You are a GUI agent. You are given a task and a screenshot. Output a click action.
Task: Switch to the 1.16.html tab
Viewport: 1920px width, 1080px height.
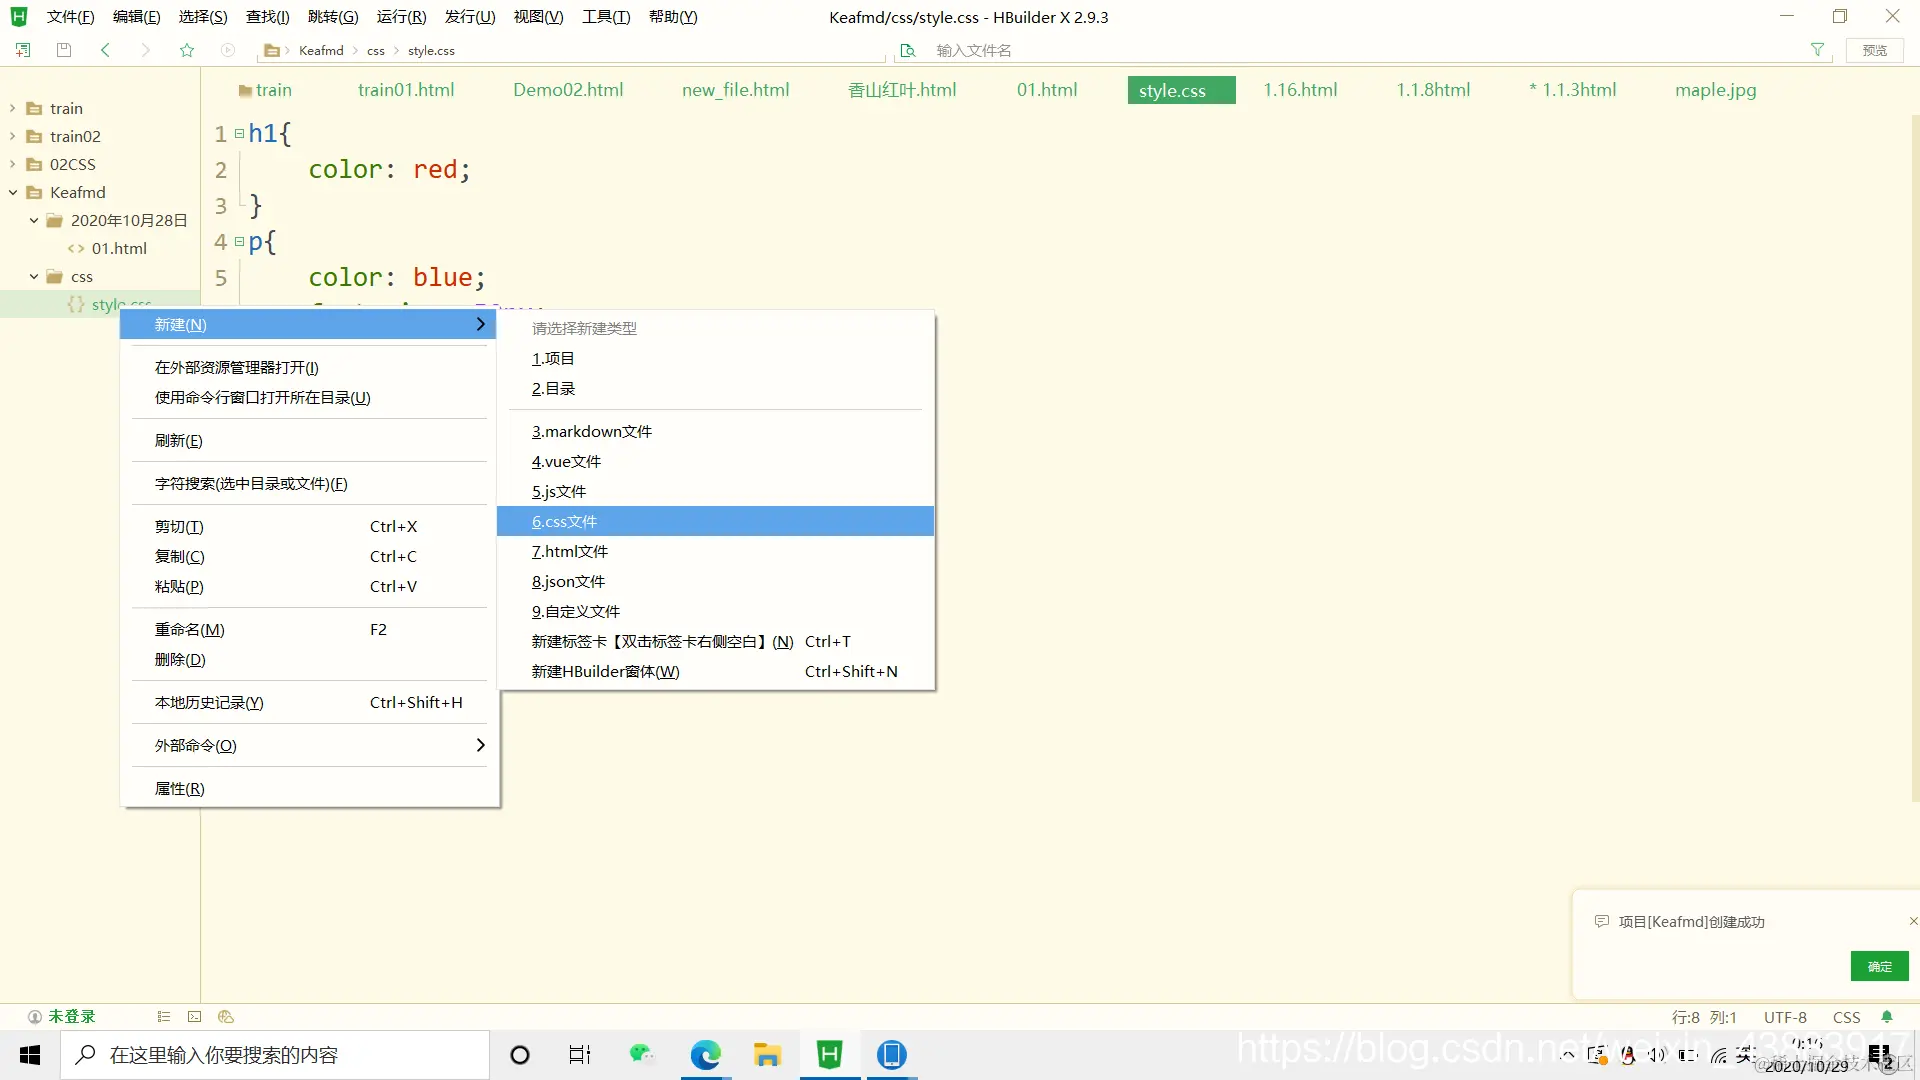point(1299,90)
